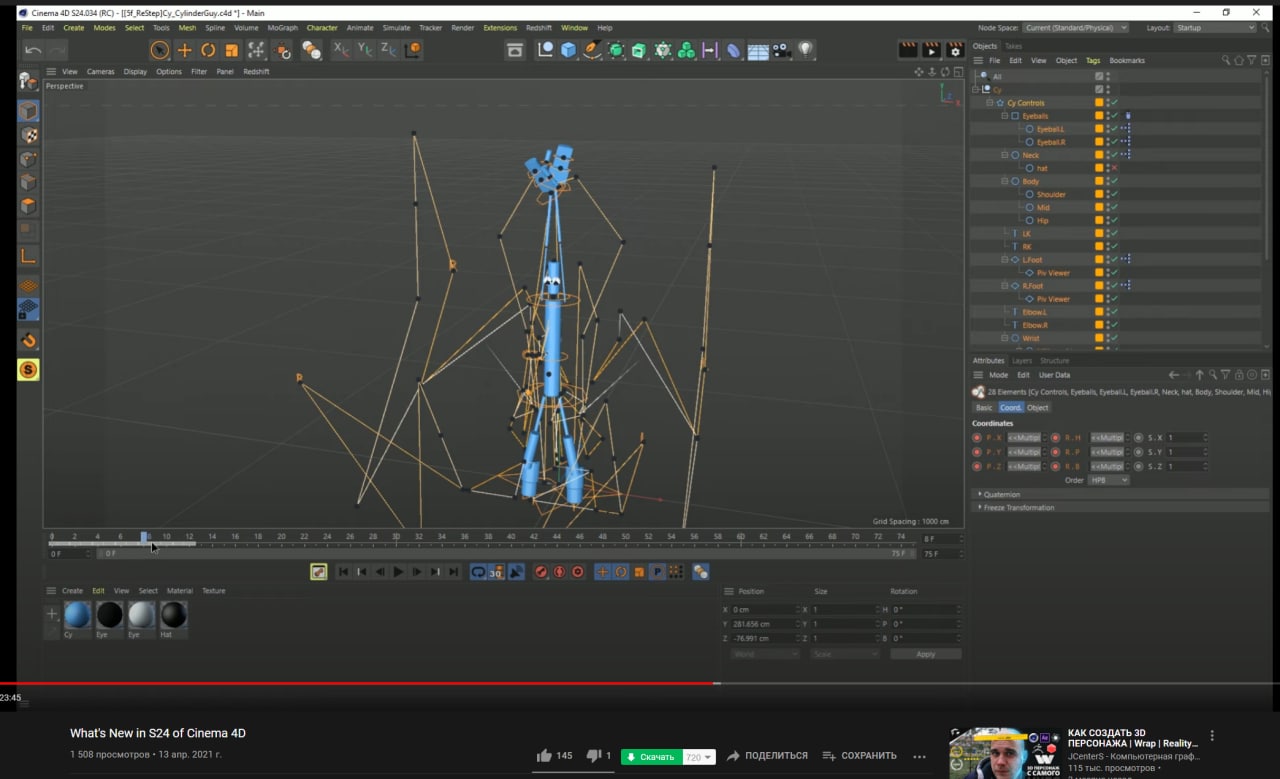The image size is (1280, 779).
Task: Go to start of animation button
Action: 343,572
